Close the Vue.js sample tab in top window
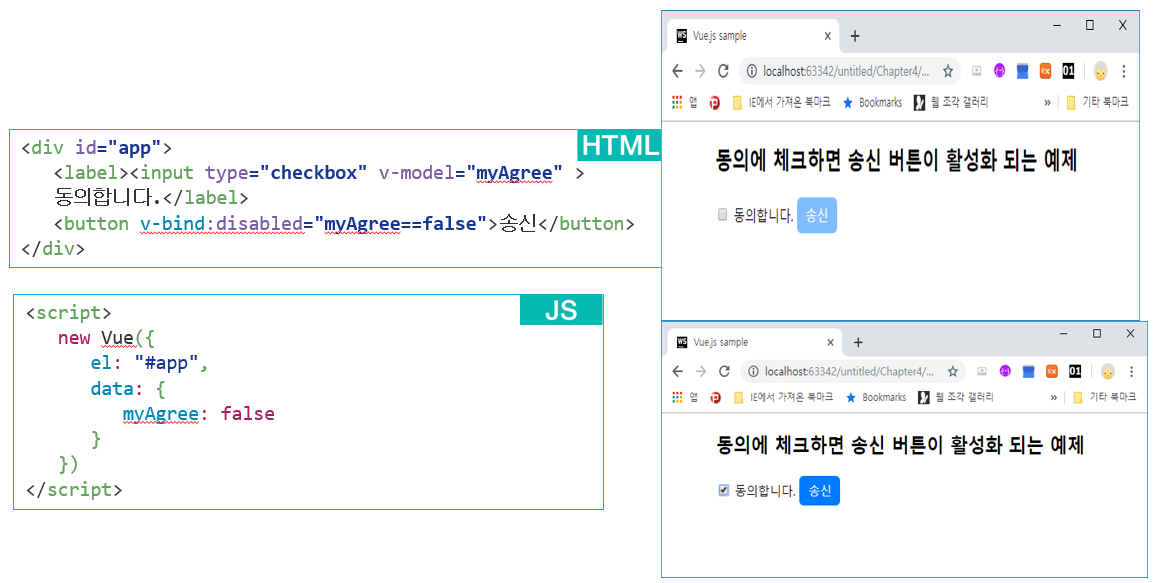Image resolution: width=1153 pixels, height=583 pixels. tap(827, 36)
